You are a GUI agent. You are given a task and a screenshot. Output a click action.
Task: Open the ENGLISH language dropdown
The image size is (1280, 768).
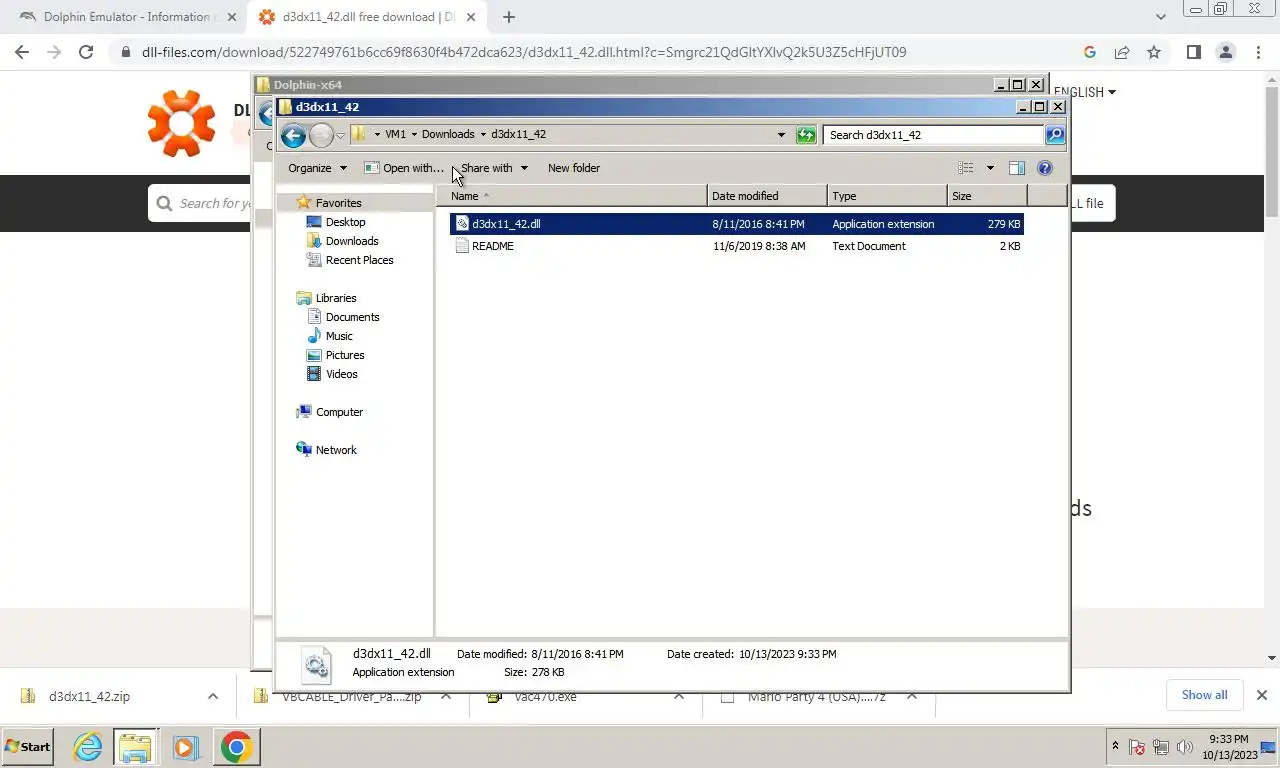[x=1085, y=92]
